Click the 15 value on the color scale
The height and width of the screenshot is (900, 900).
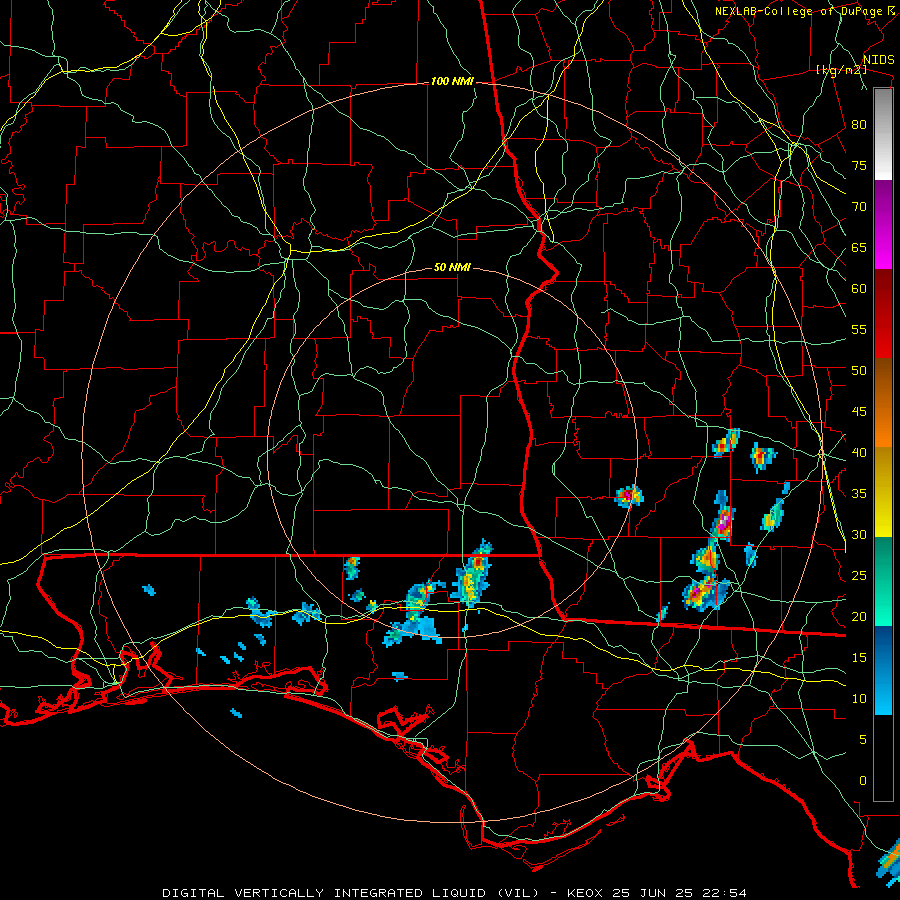[859, 658]
